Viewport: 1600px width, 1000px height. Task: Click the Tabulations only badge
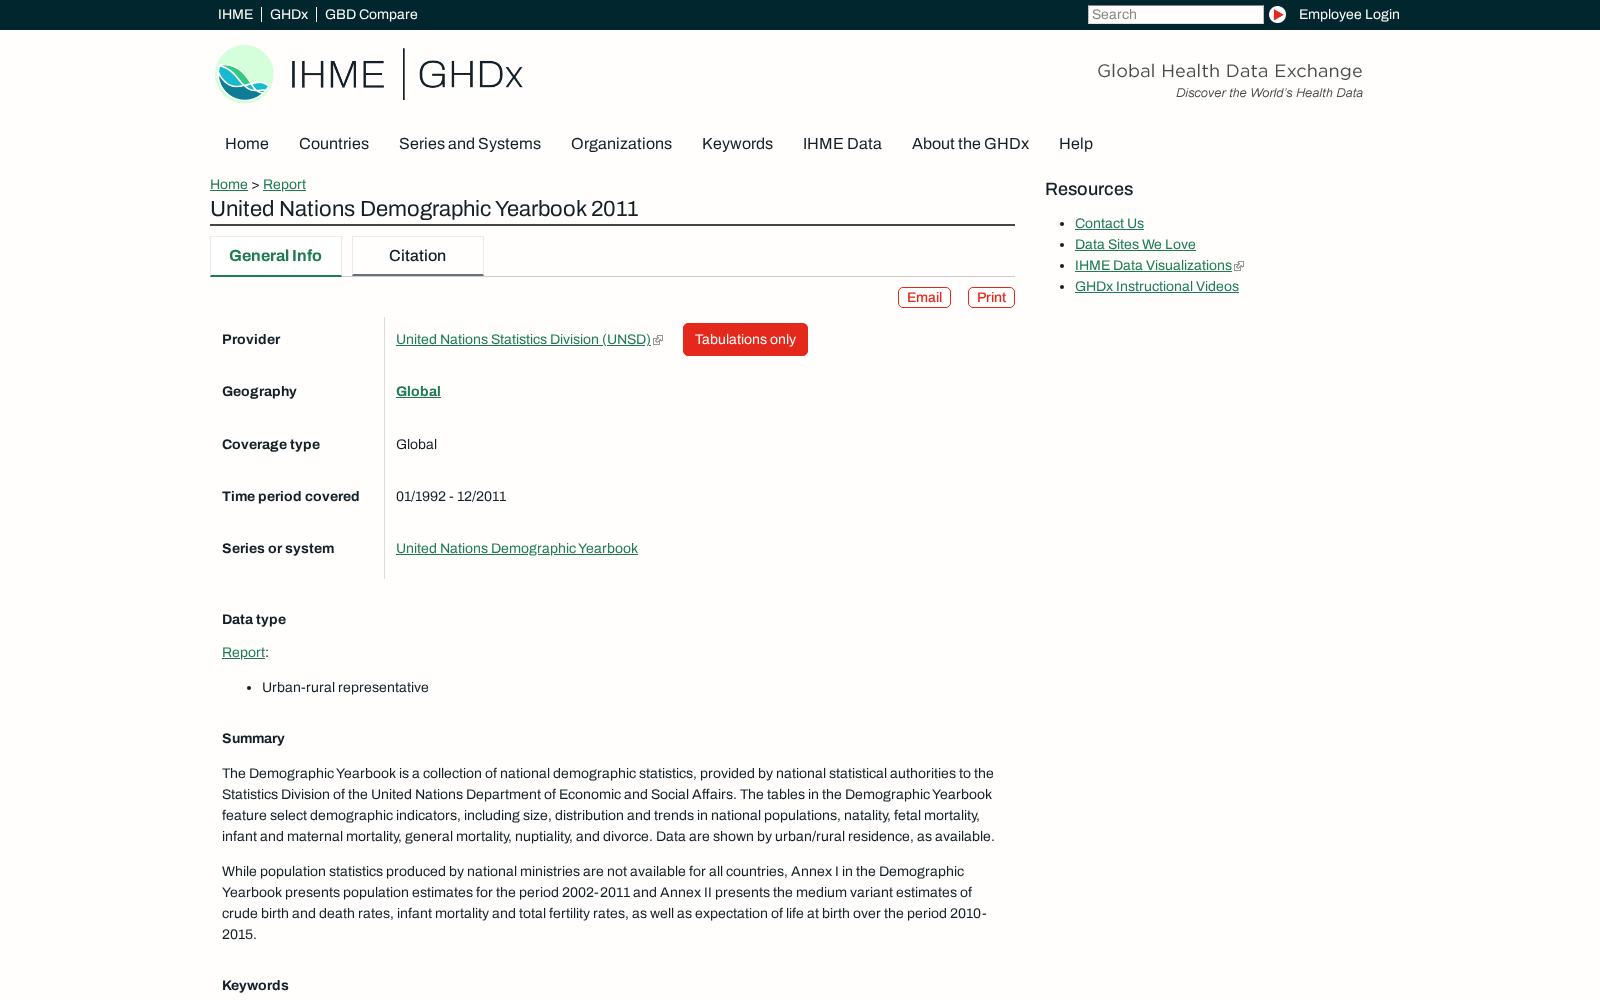pos(745,340)
